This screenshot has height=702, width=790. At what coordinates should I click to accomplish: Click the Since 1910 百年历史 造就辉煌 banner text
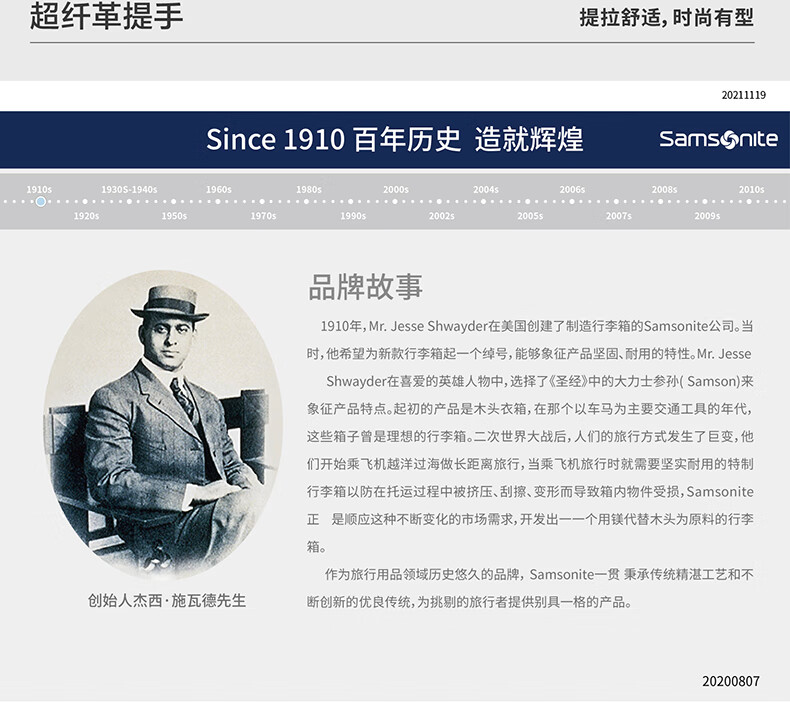pyautogui.click(x=394, y=139)
